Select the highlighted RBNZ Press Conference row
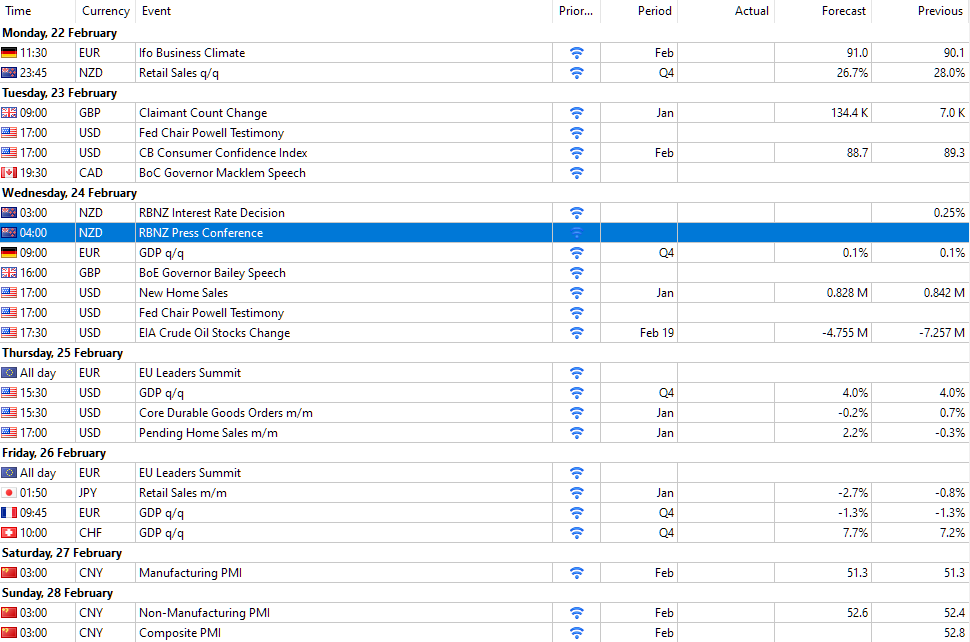Image resolution: width=970 pixels, height=642 pixels. (201, 233)
